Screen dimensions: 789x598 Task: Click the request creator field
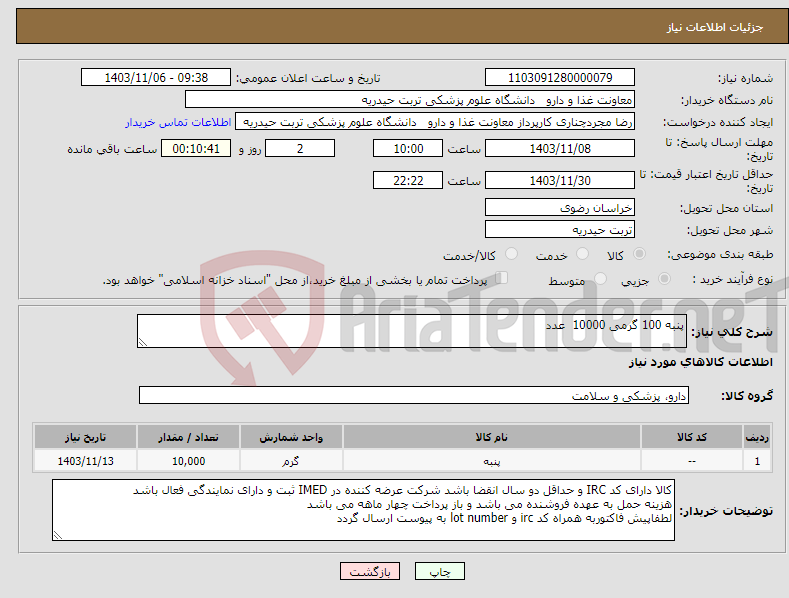(x=435, y=122)
